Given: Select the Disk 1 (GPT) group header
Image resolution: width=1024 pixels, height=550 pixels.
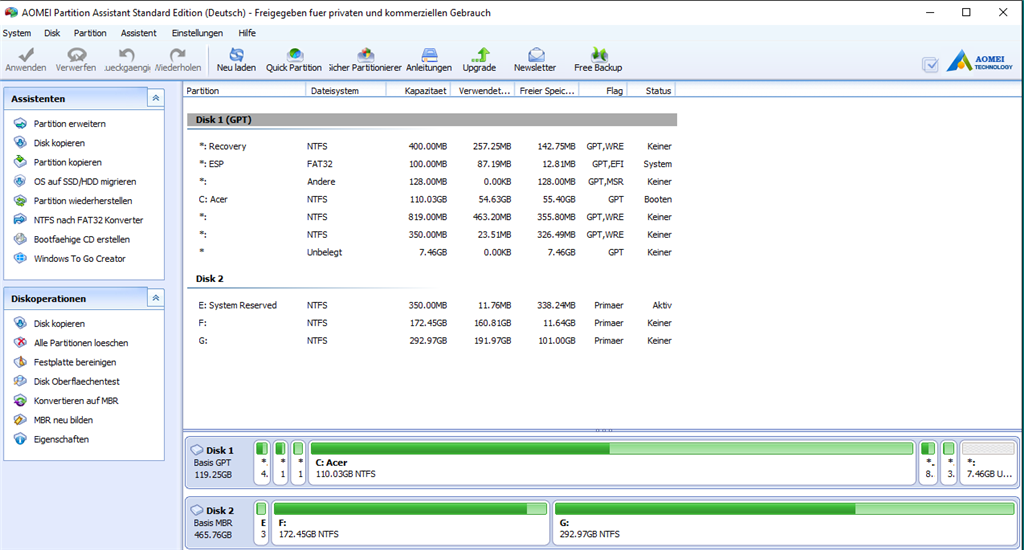Looking at the screenshot, I should click(x=432, y=120).
